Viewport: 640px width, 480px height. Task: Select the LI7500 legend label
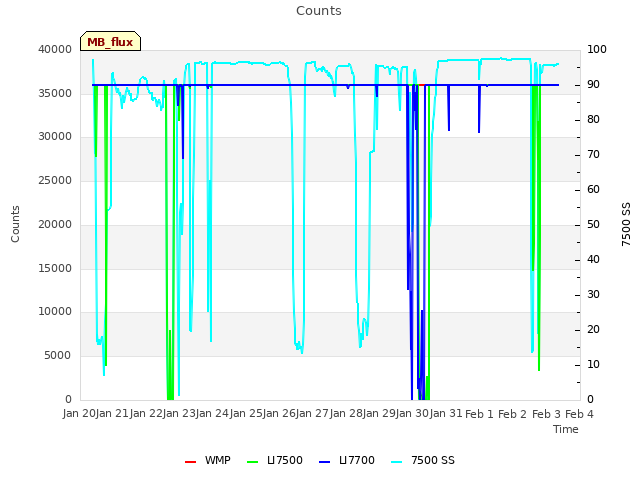285,460
